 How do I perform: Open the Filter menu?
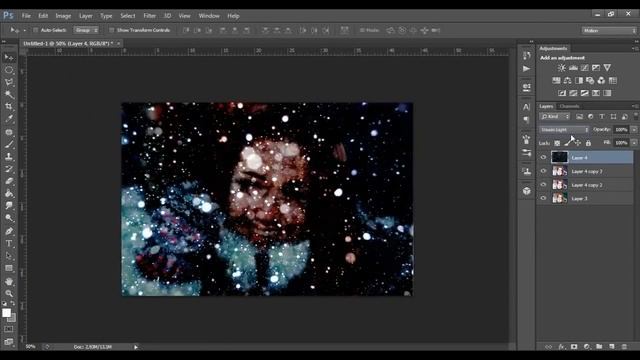coord(149,16)
